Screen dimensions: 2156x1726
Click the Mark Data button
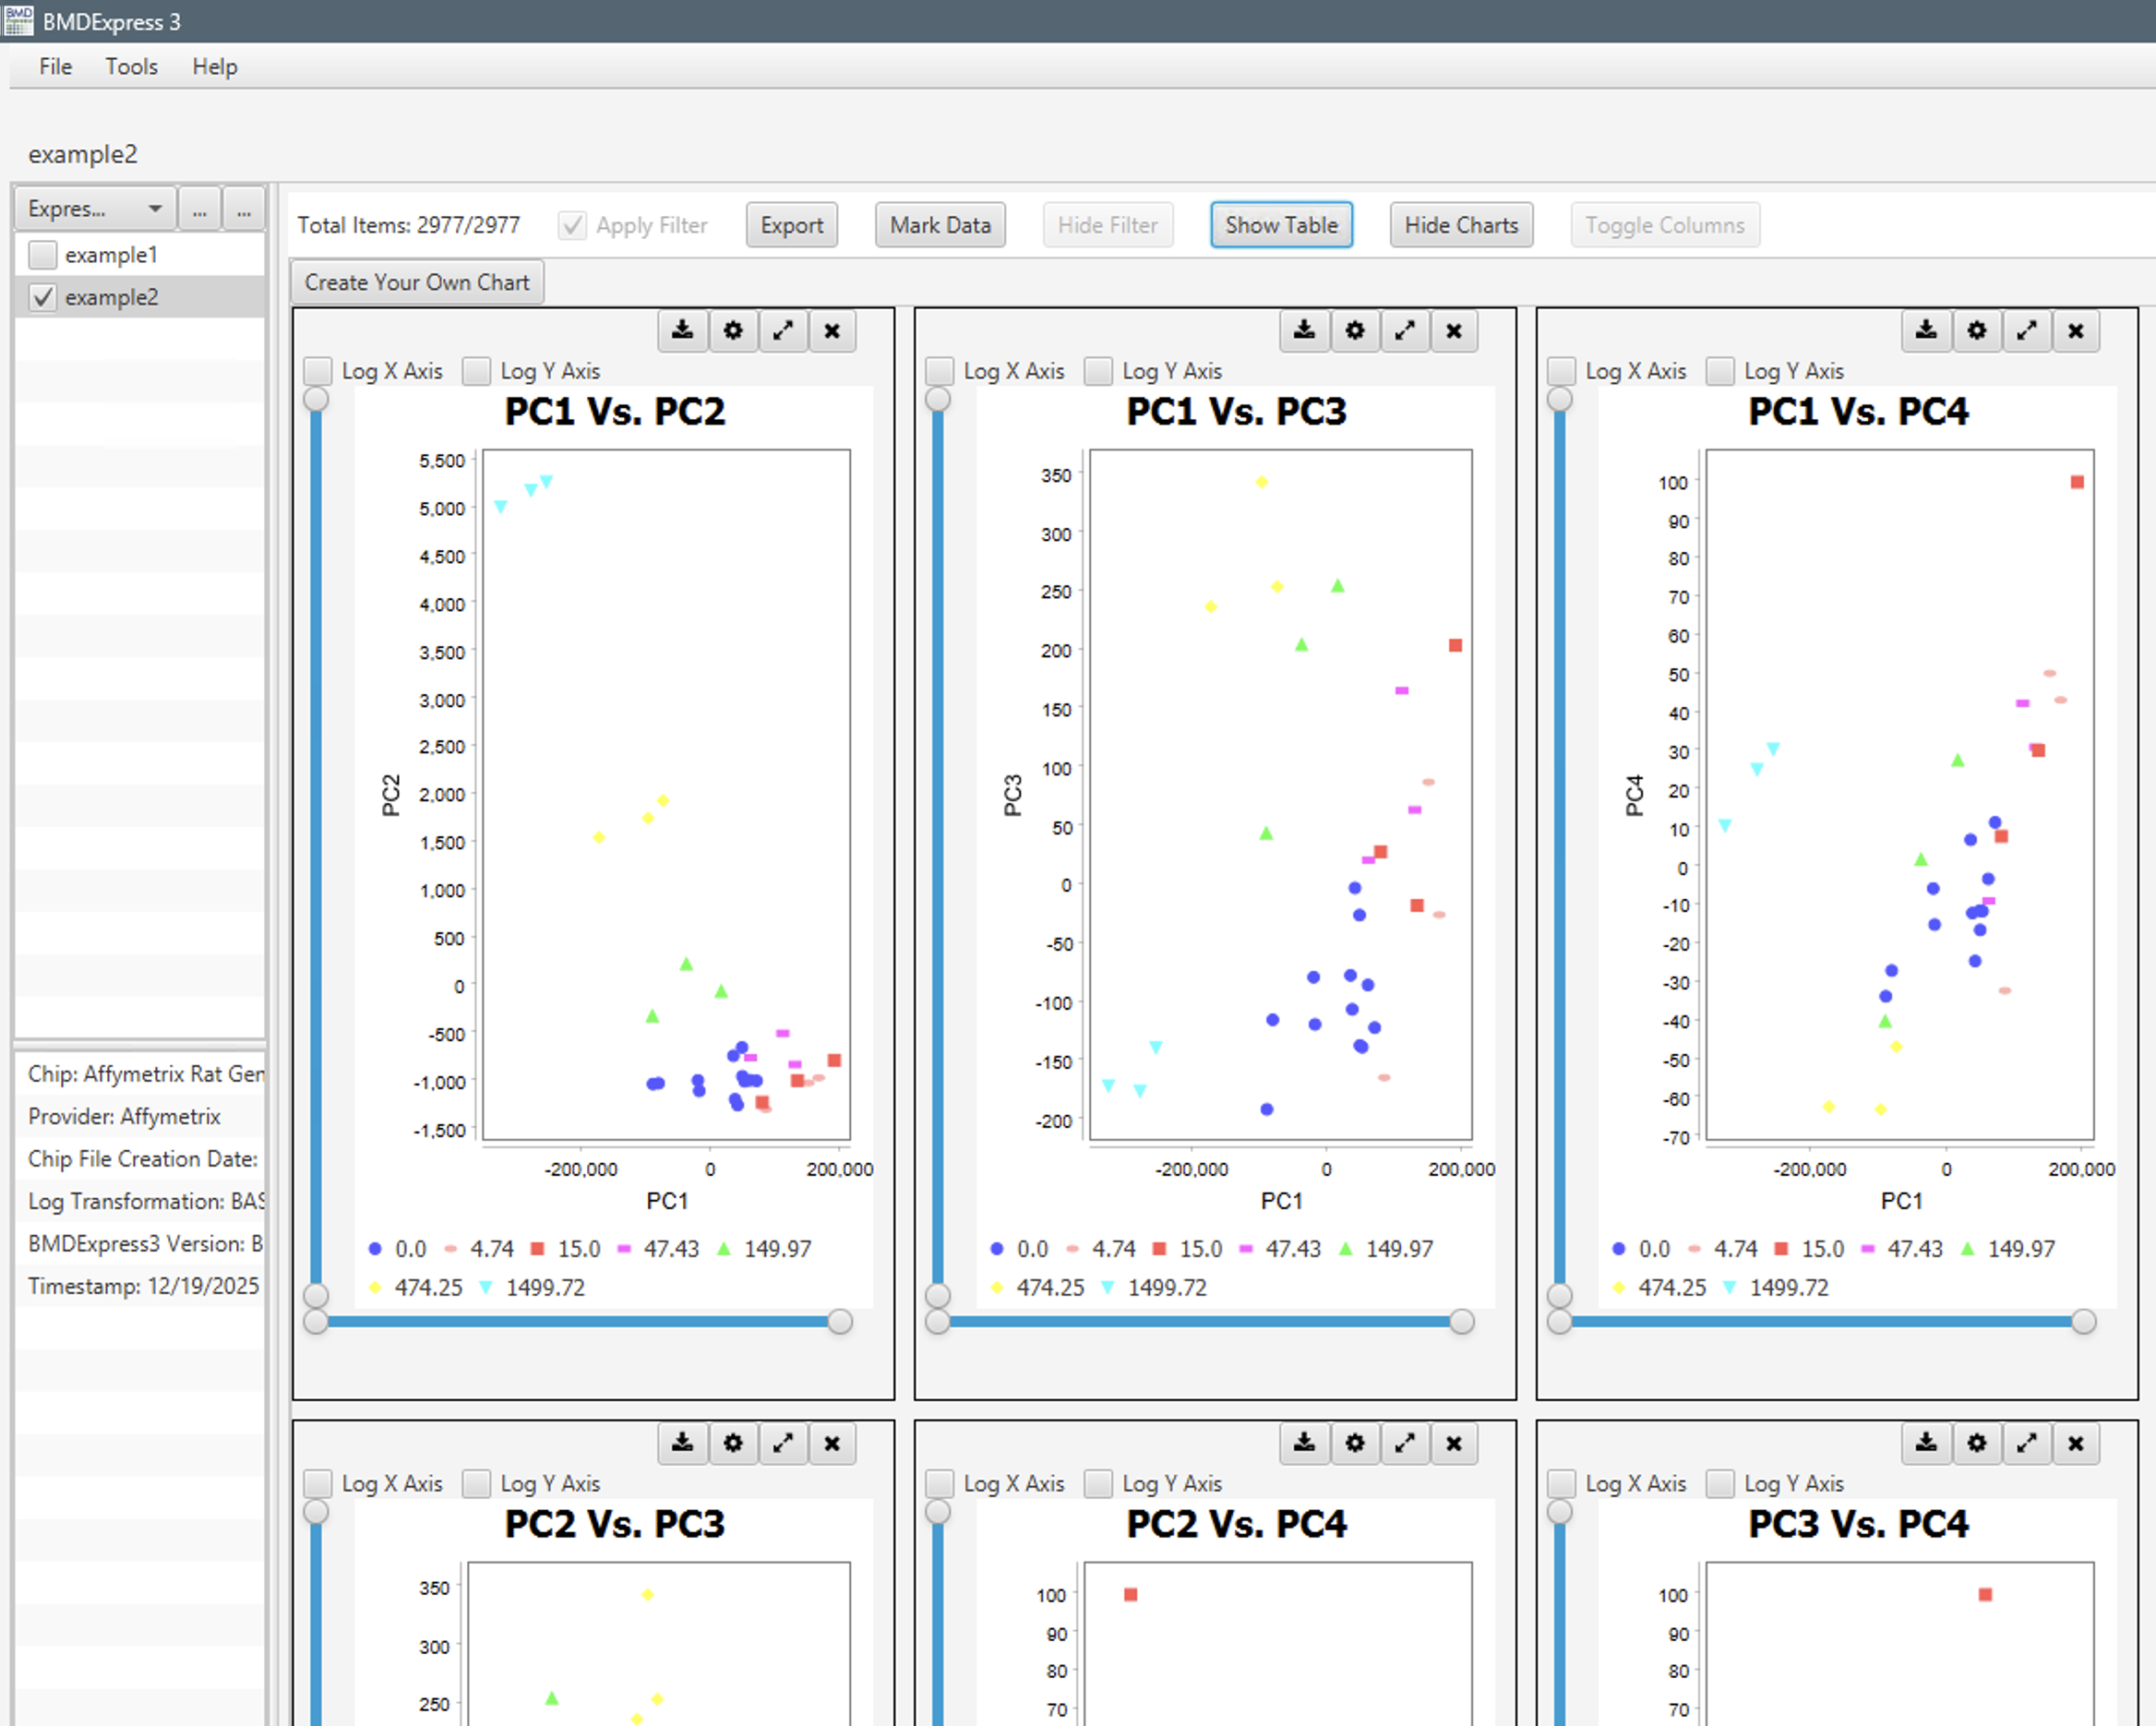940,225
